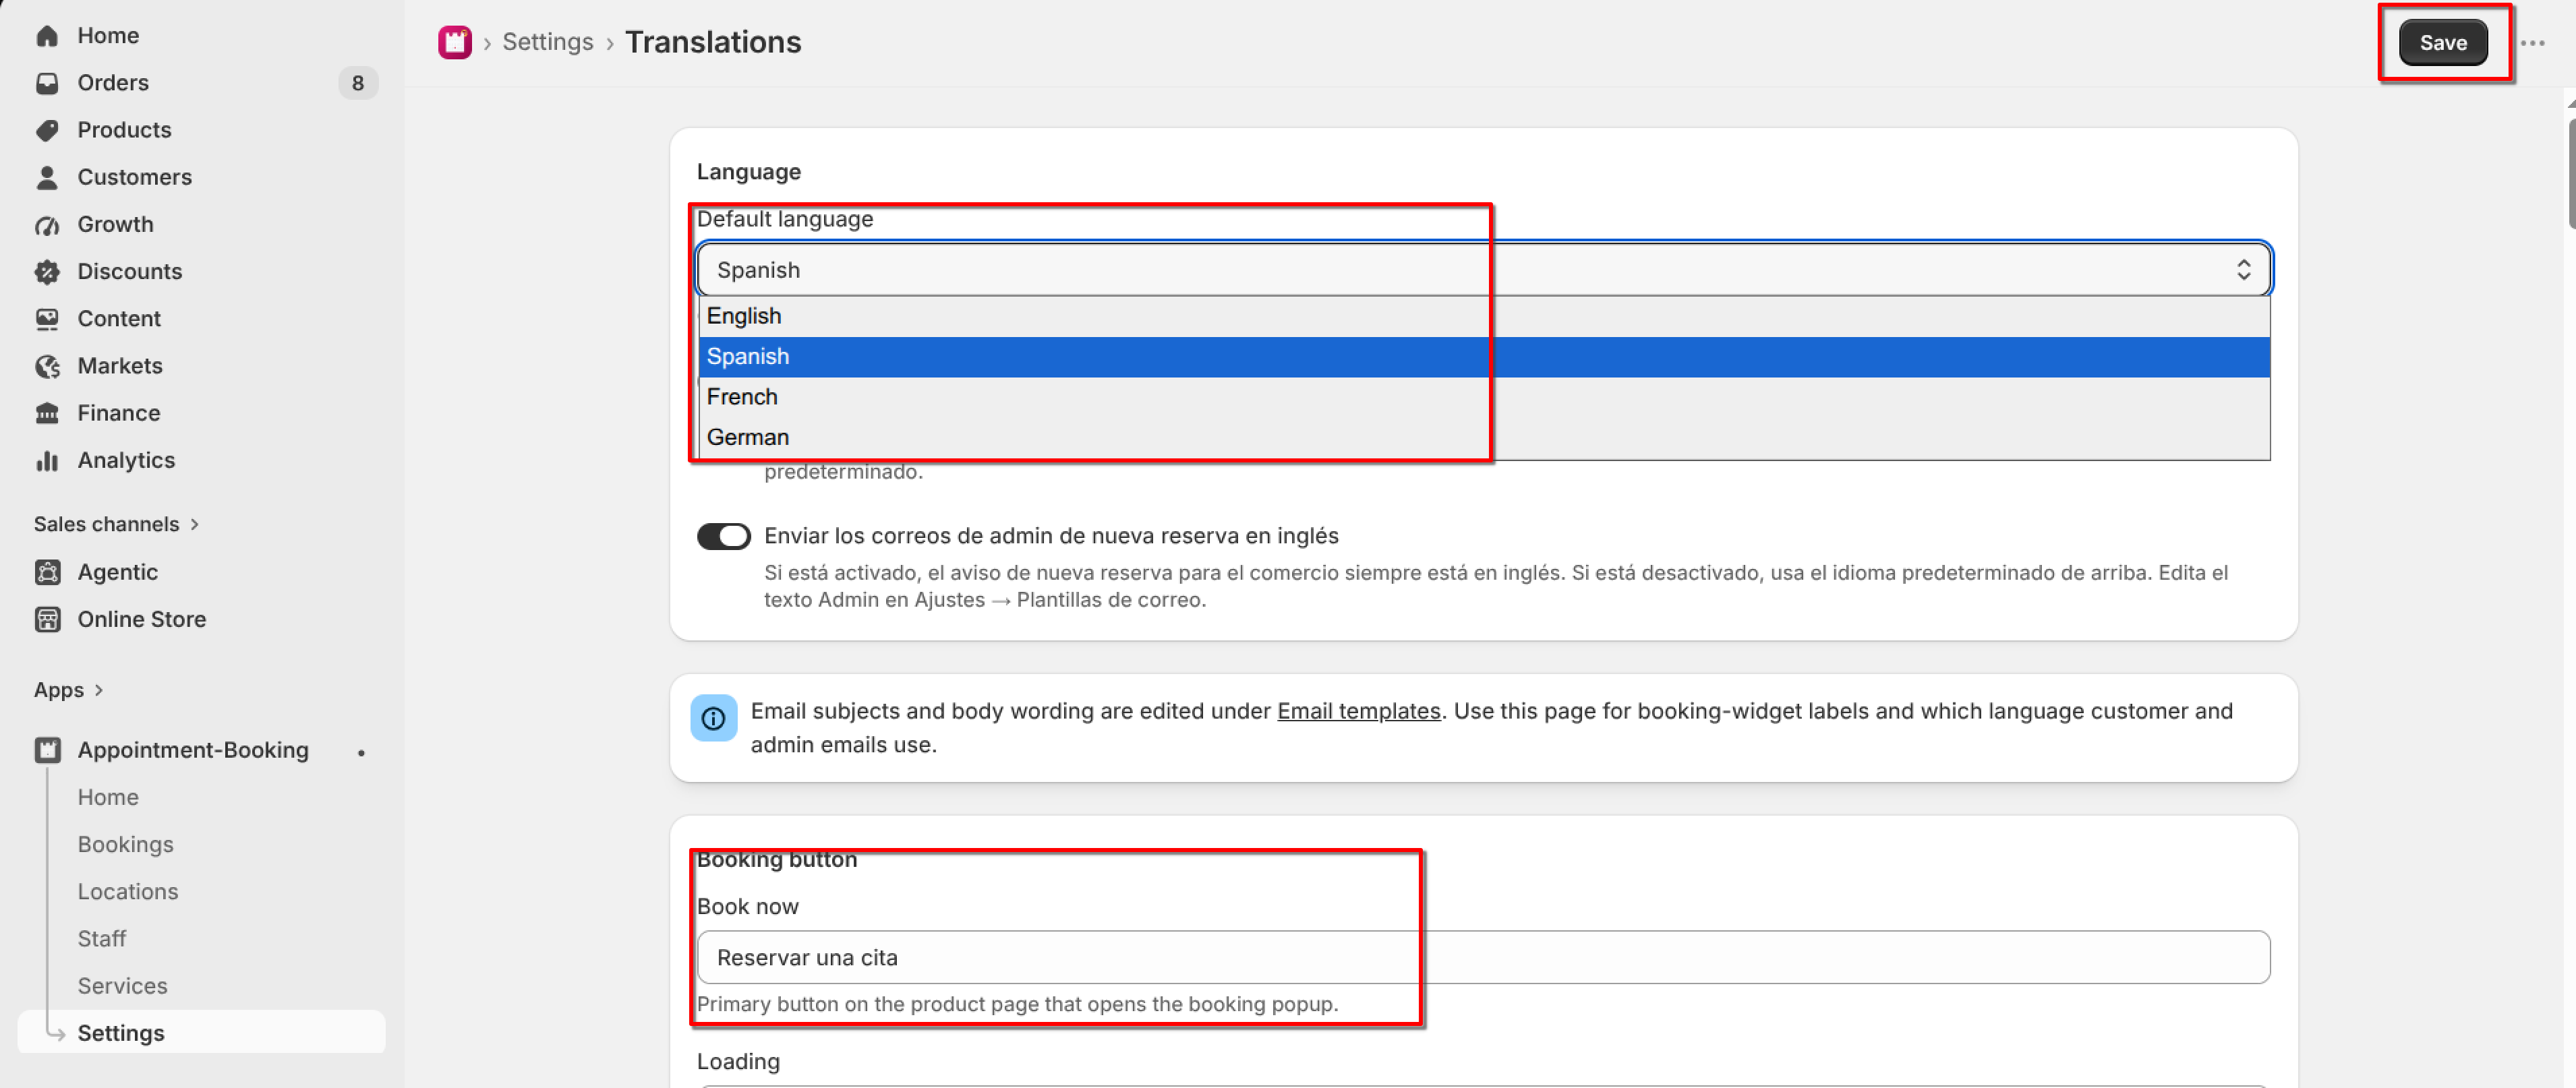The image size is (2576, 1088).
Task: Click the pink app icon in breadcrumb
Action: pos(455,42)
